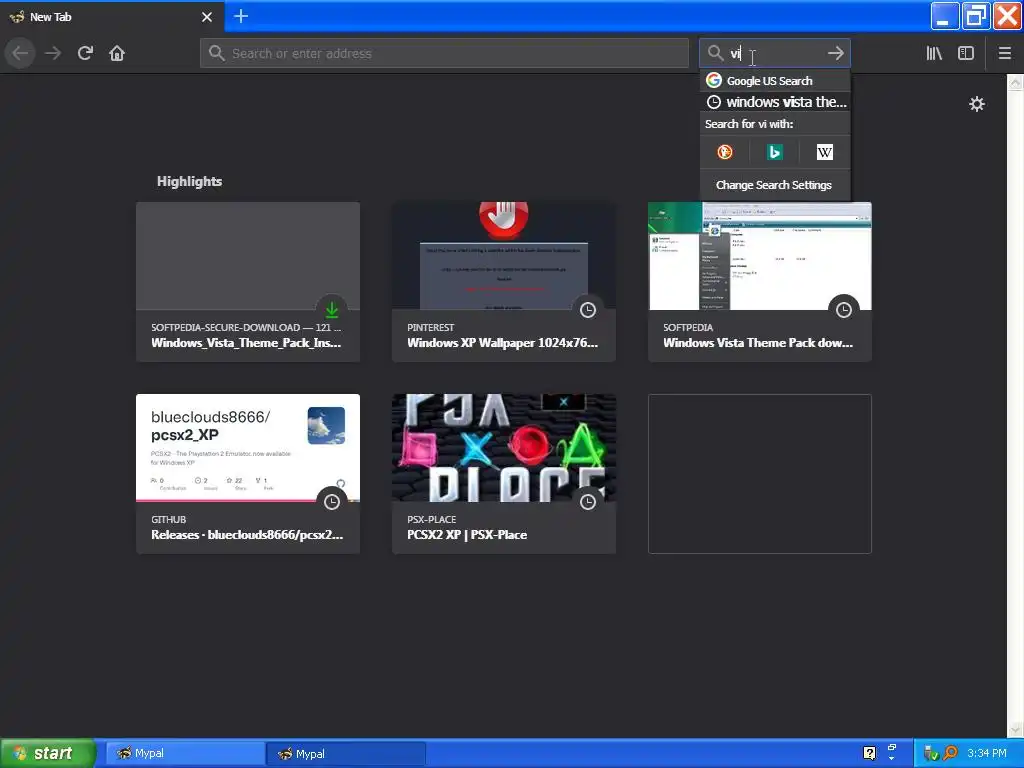Choose the windows vista the... suggestion
This screenshot has width=1024, height=768.
[x=775, y=102]
